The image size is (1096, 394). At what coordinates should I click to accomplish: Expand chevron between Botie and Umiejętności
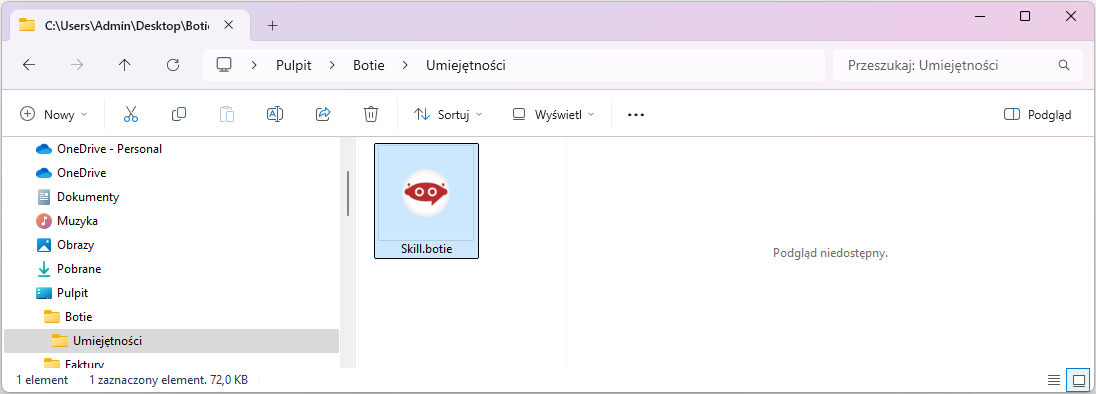pos(405,65)
